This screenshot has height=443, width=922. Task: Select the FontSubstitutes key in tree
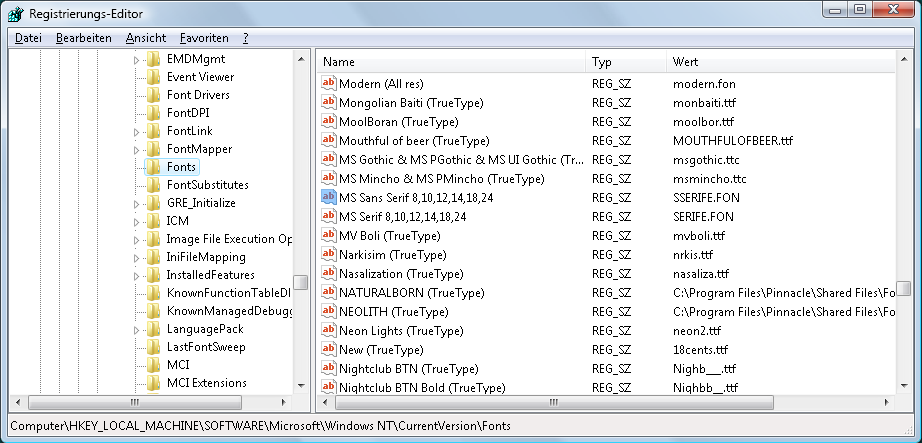tap(207, 185)
